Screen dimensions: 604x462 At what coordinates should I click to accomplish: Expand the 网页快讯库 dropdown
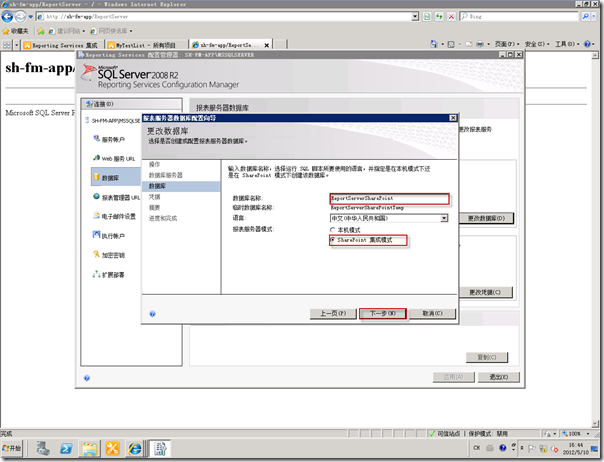pos(131,31)
